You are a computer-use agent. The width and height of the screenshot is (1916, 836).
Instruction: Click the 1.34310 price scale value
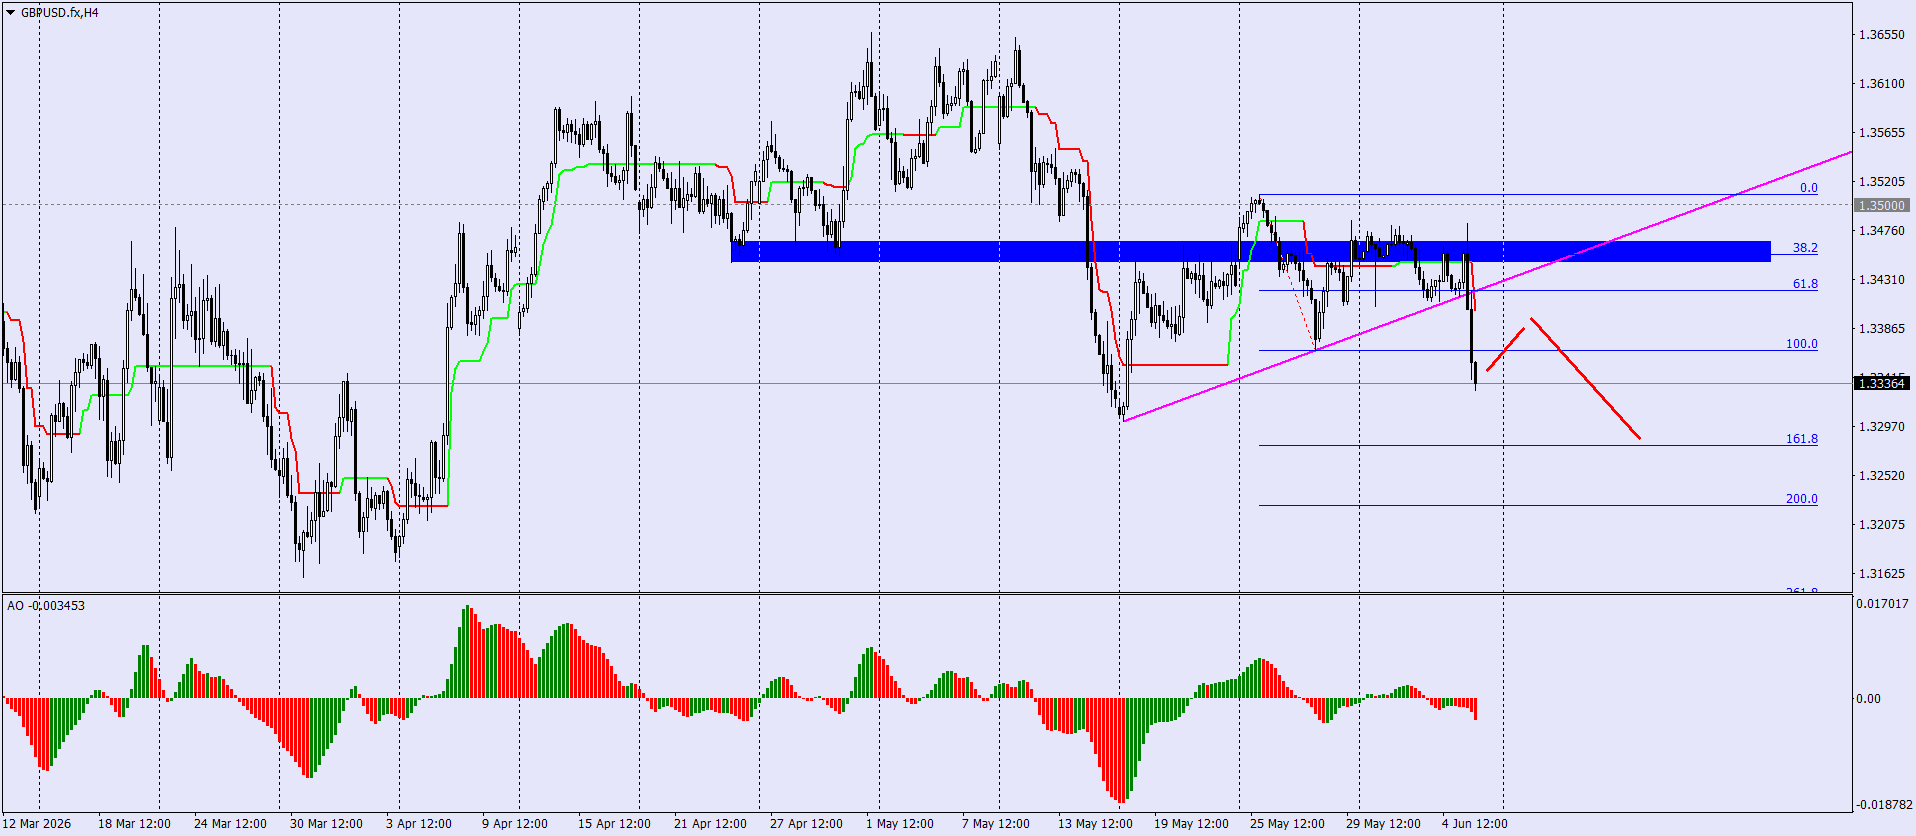1882,280
